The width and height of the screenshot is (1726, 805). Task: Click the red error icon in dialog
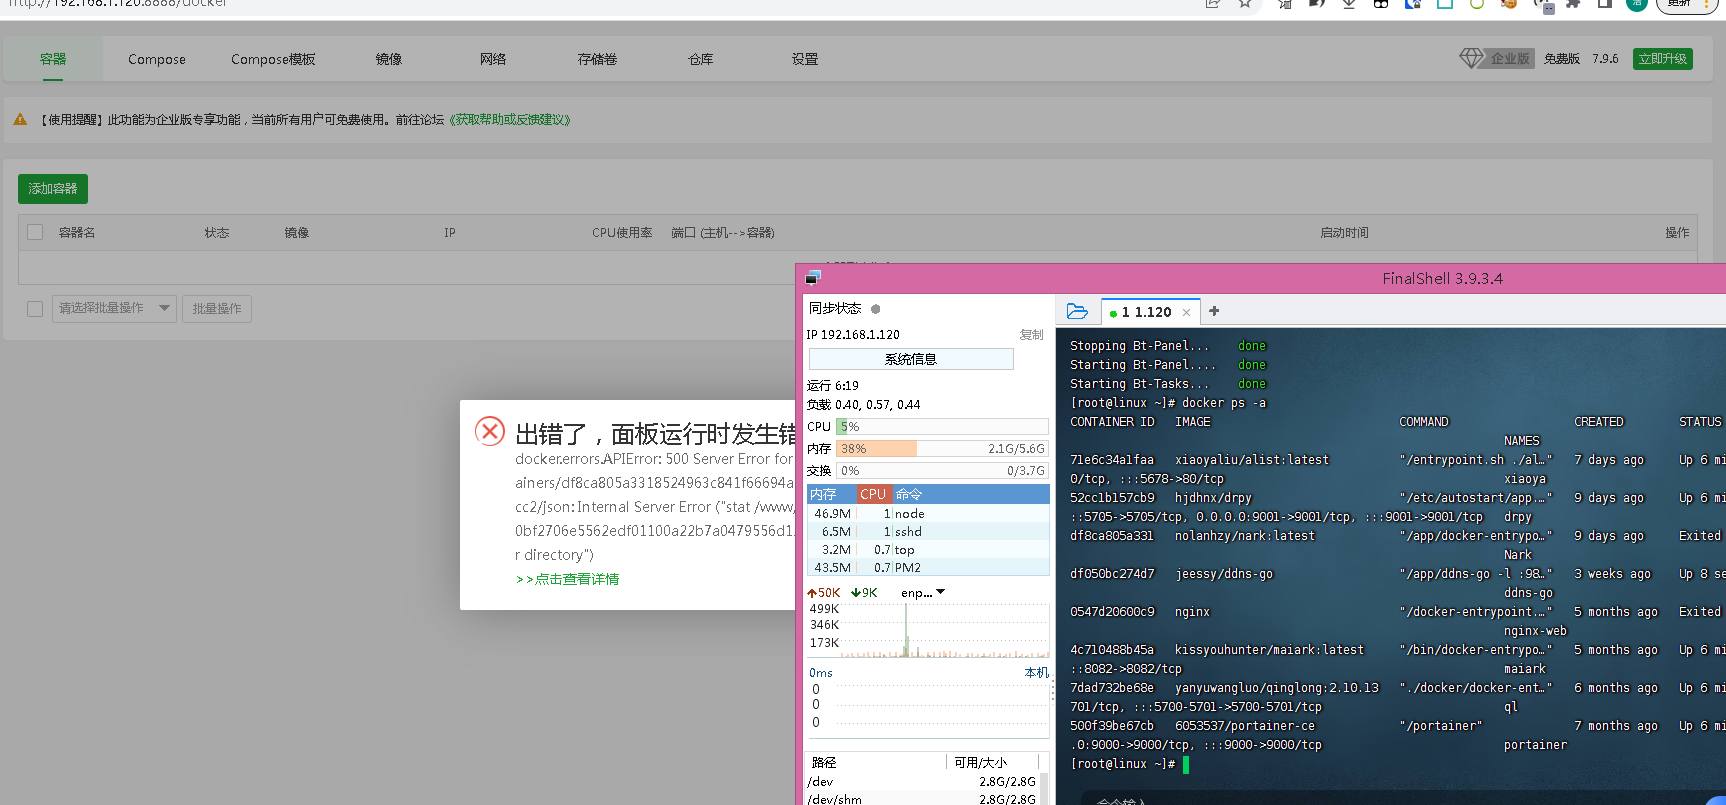pos(490,431)
